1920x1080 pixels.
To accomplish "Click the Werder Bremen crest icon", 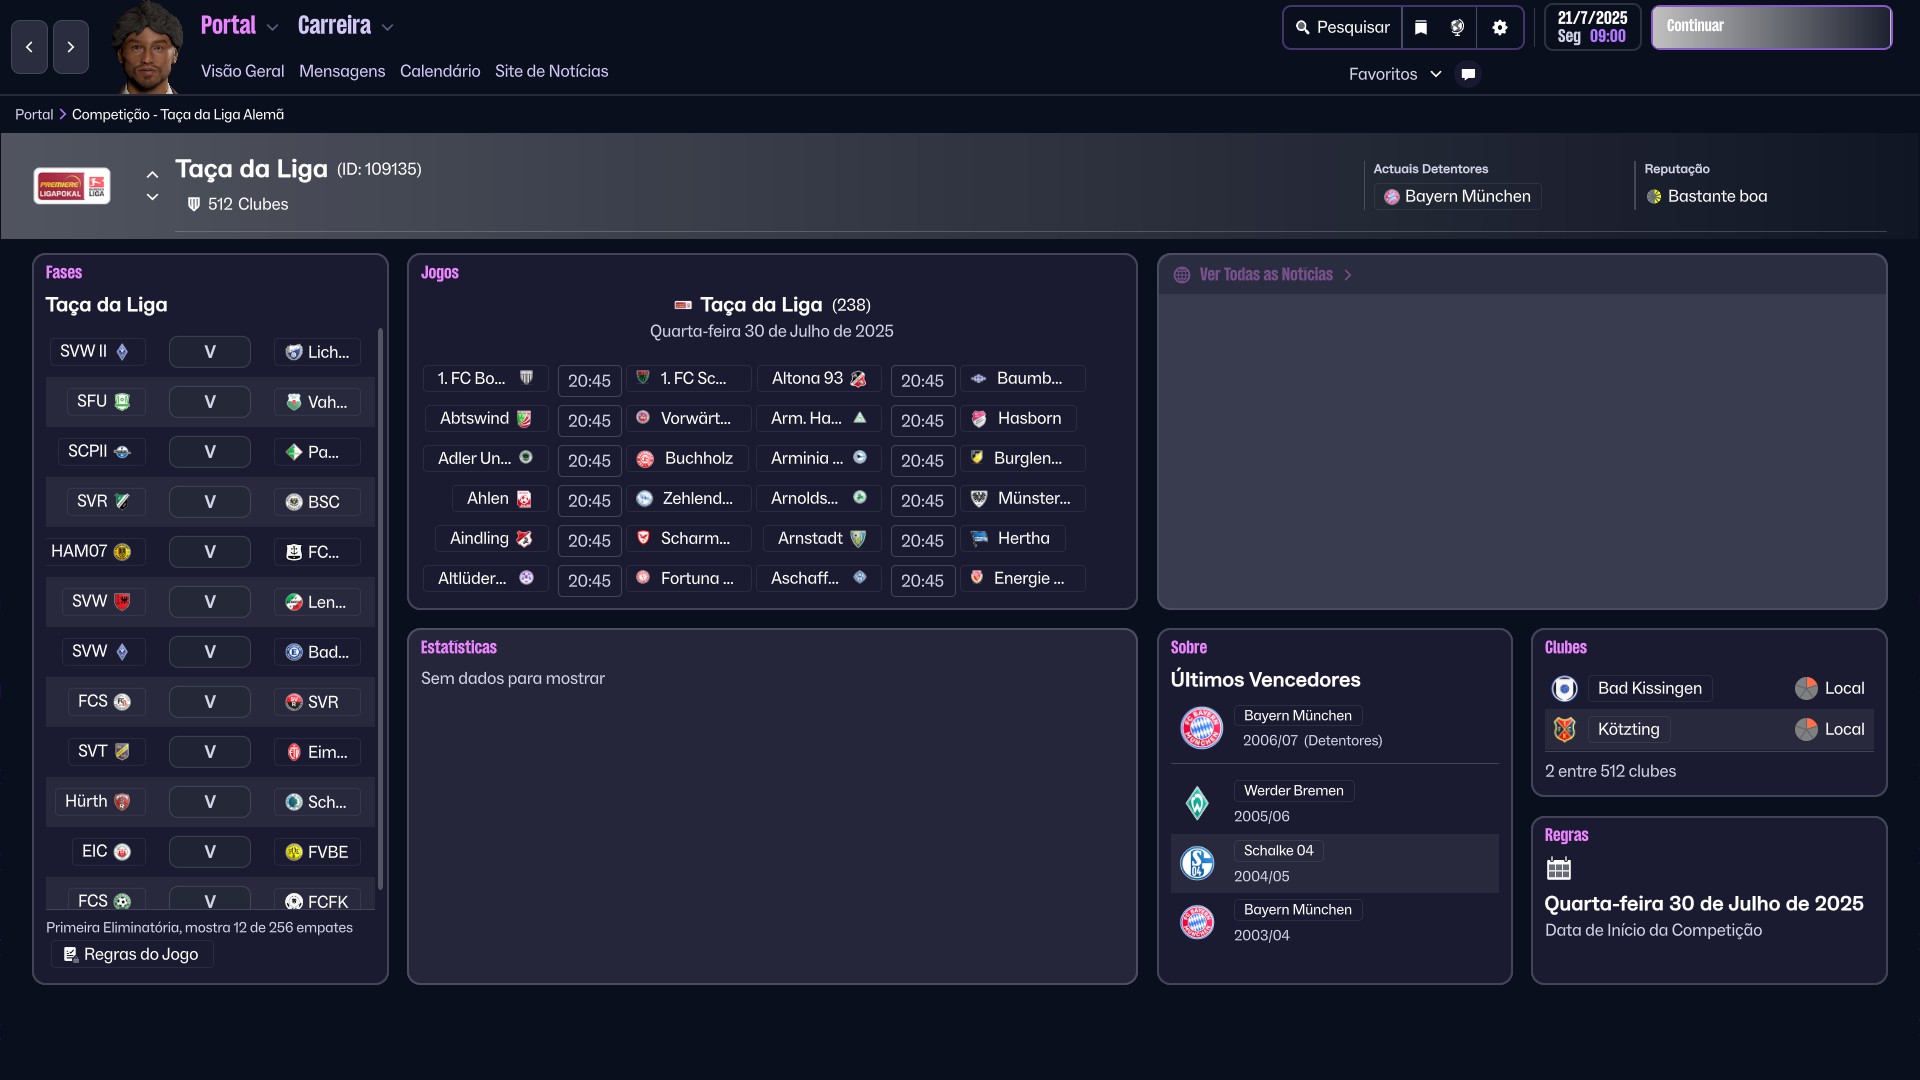I will (x=1197, y=803).
